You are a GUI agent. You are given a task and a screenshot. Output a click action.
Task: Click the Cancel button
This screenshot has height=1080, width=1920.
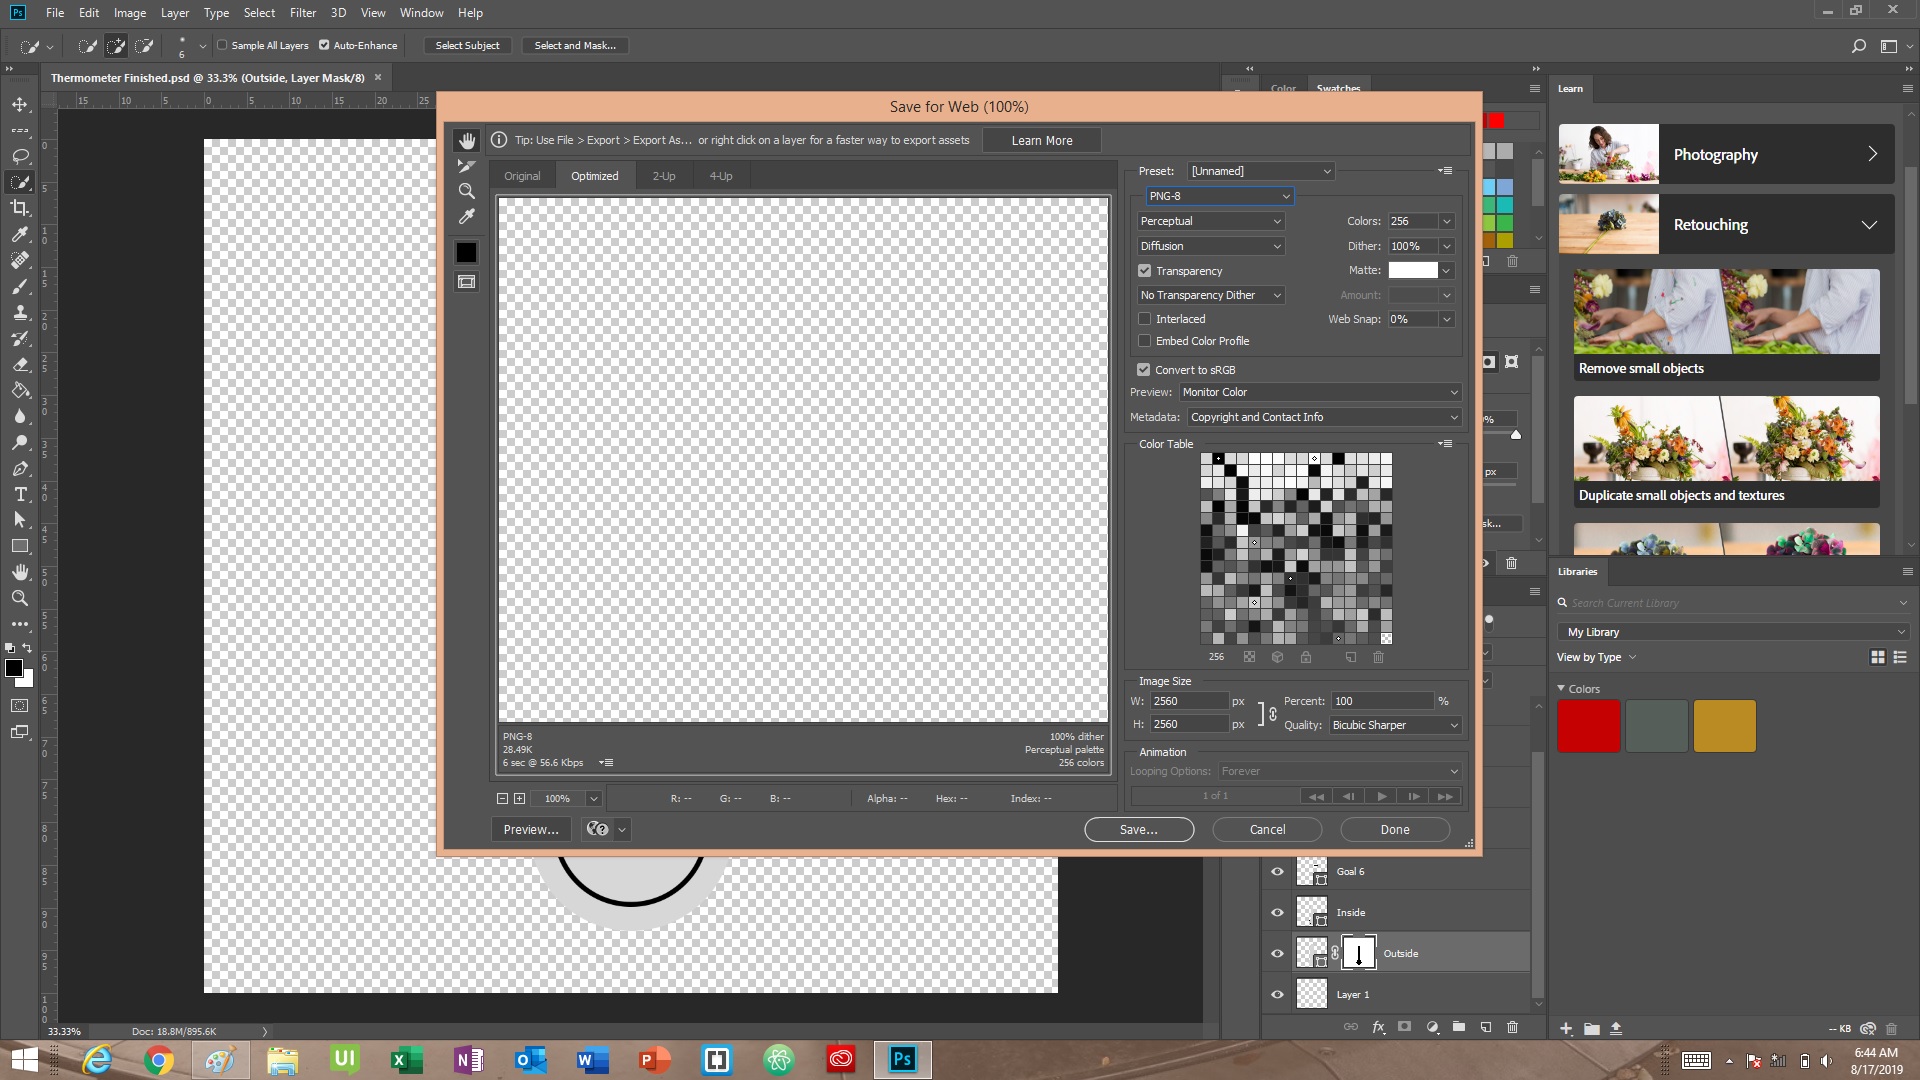(x=1267, y=829)
